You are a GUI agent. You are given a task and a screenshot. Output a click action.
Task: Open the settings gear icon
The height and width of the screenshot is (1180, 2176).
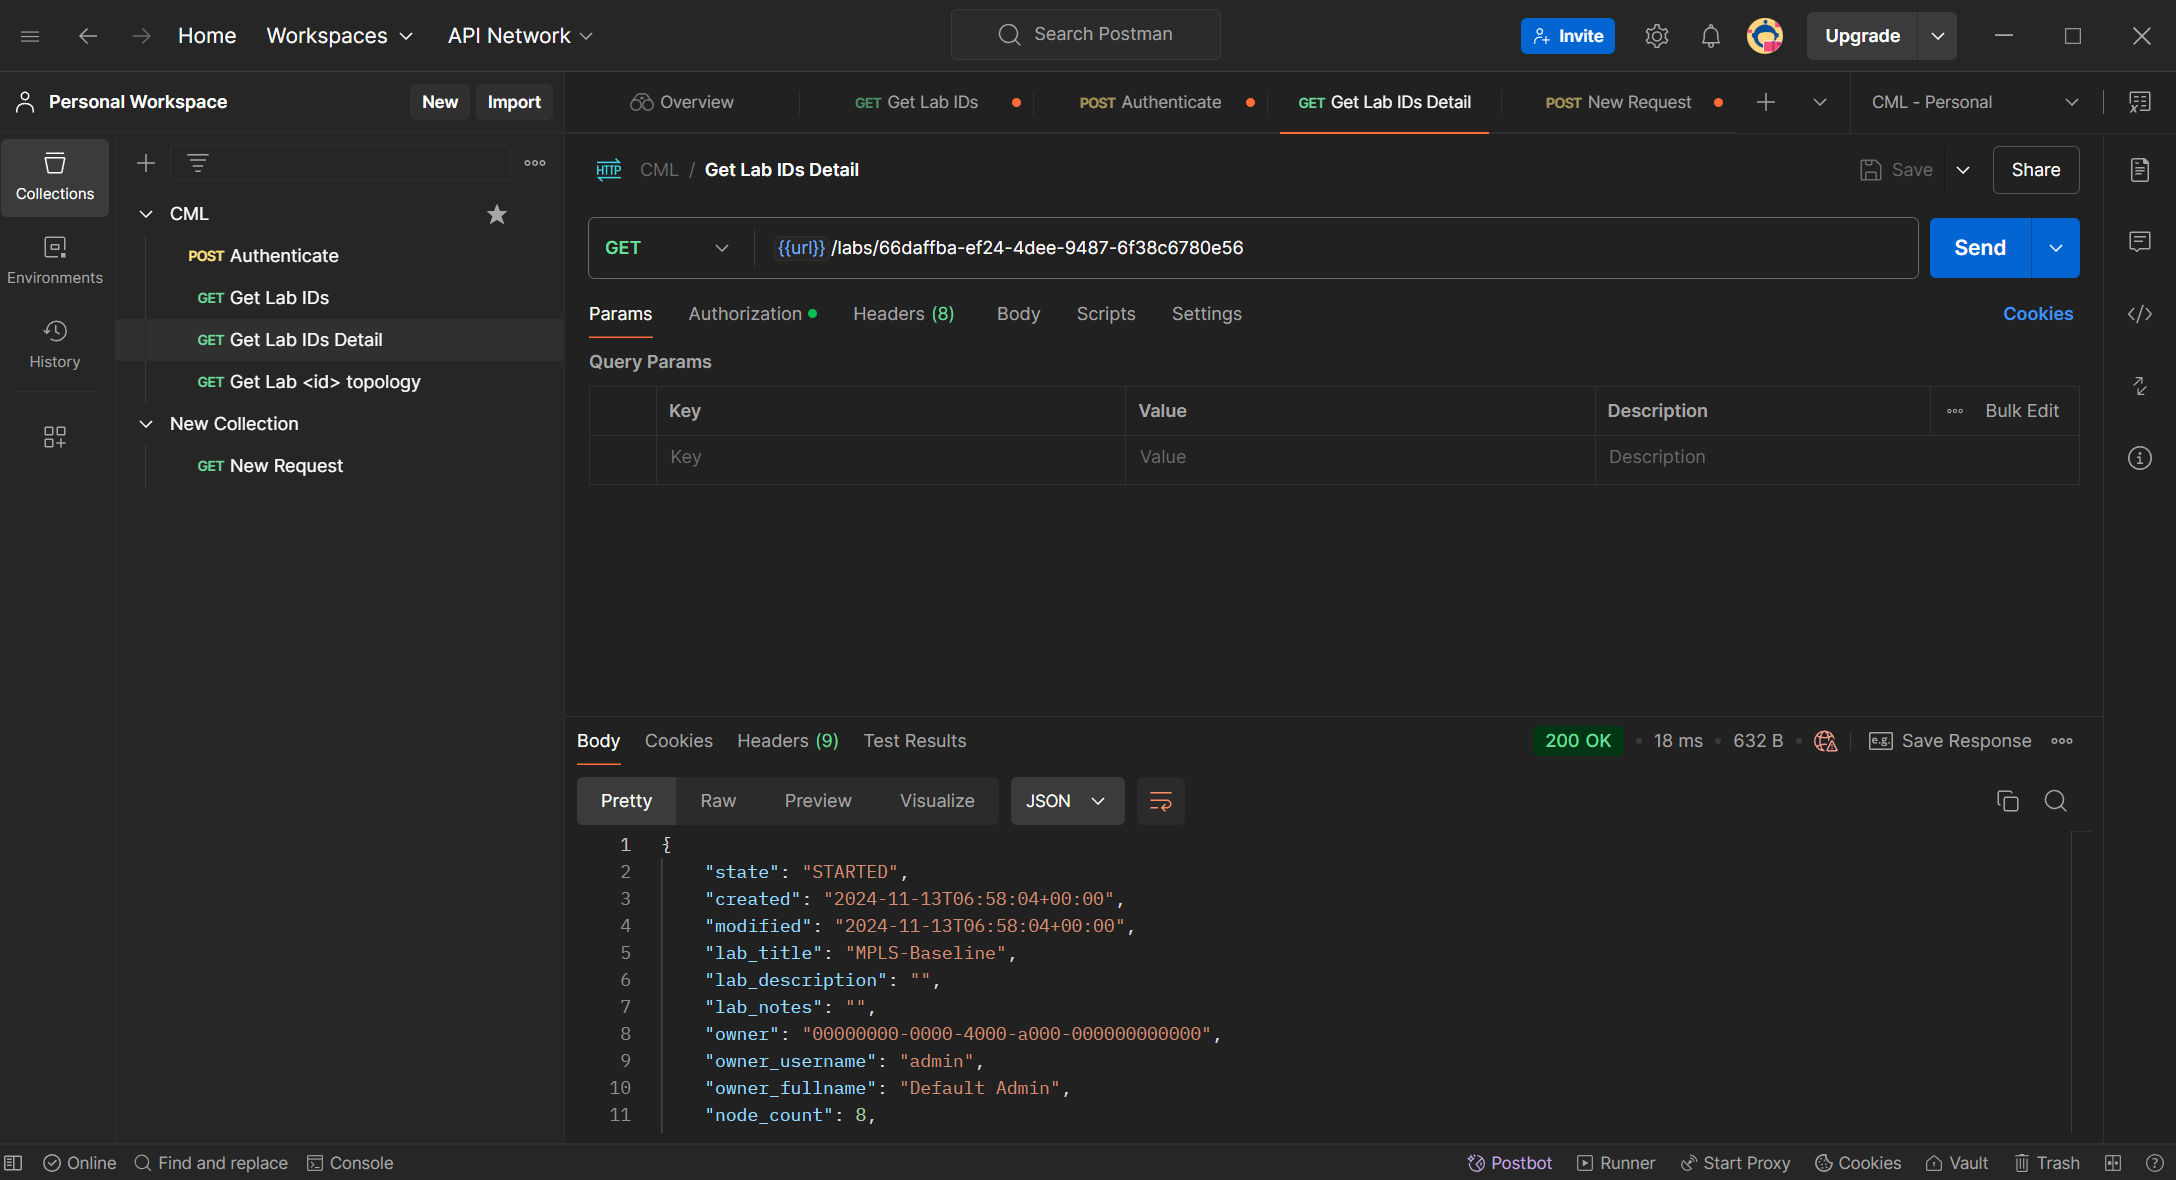point(1657,36)
